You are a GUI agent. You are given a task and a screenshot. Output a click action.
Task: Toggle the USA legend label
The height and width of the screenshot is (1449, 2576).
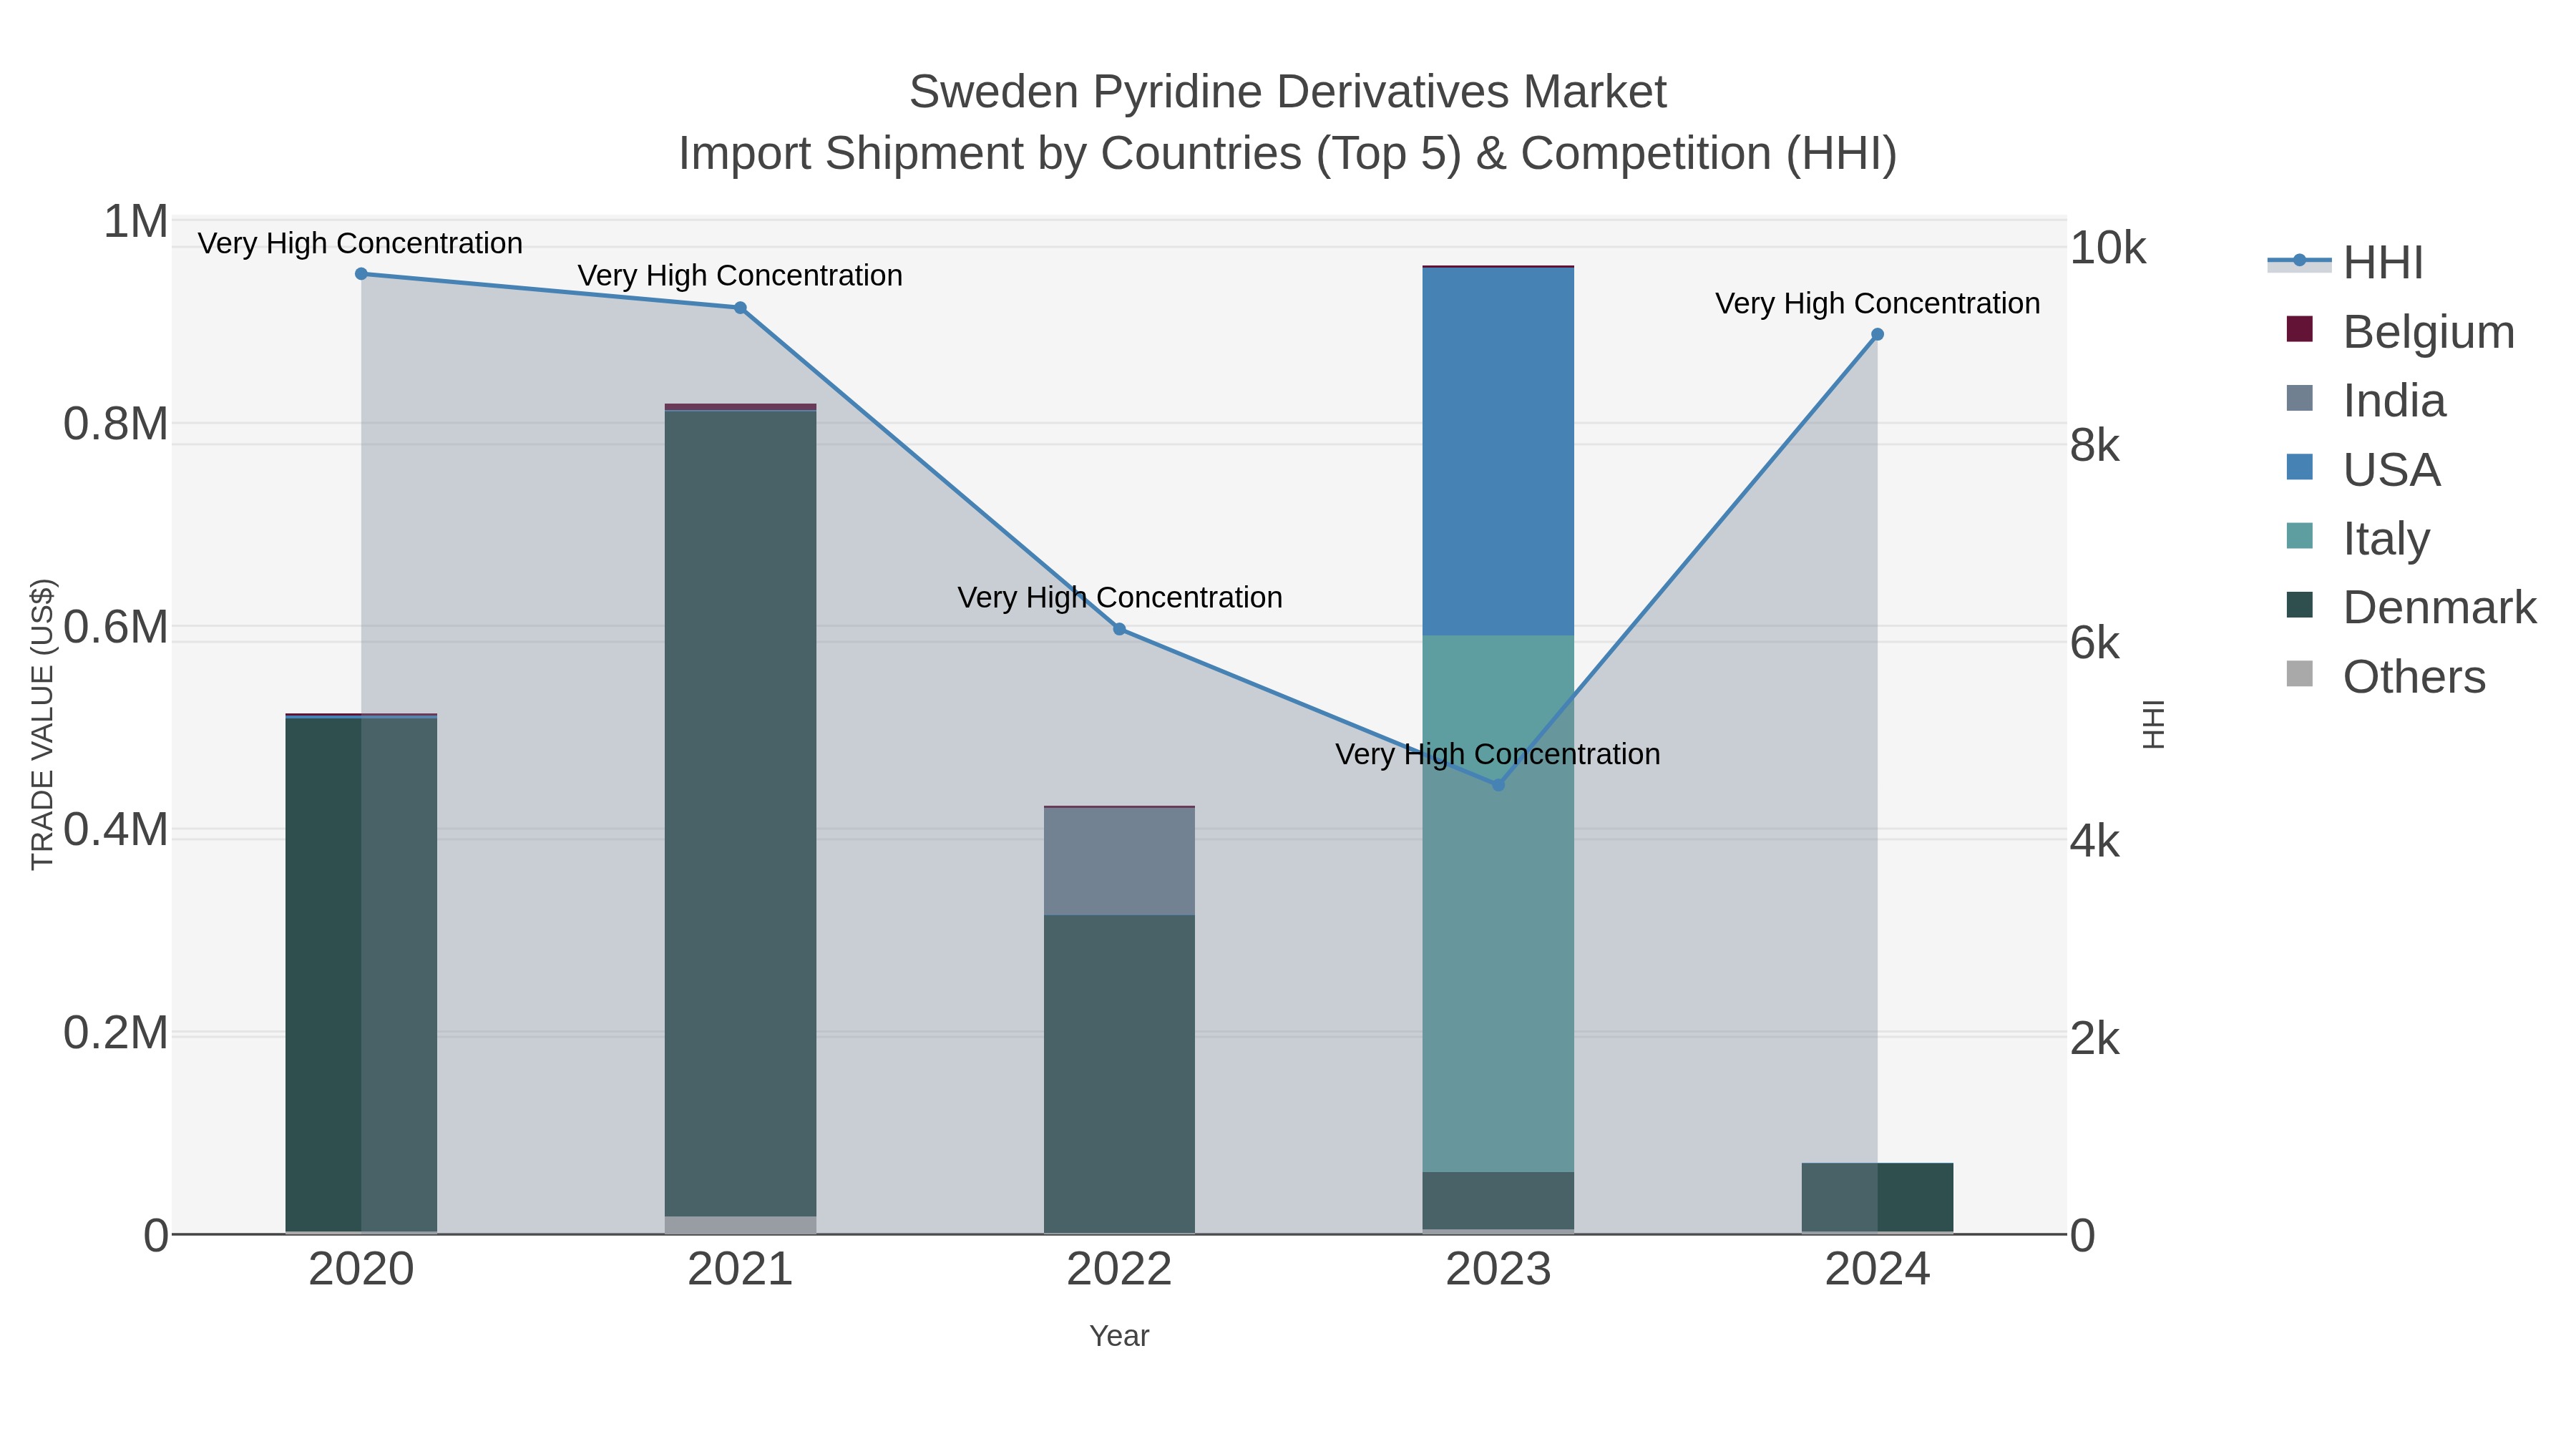pos(2391,469)
